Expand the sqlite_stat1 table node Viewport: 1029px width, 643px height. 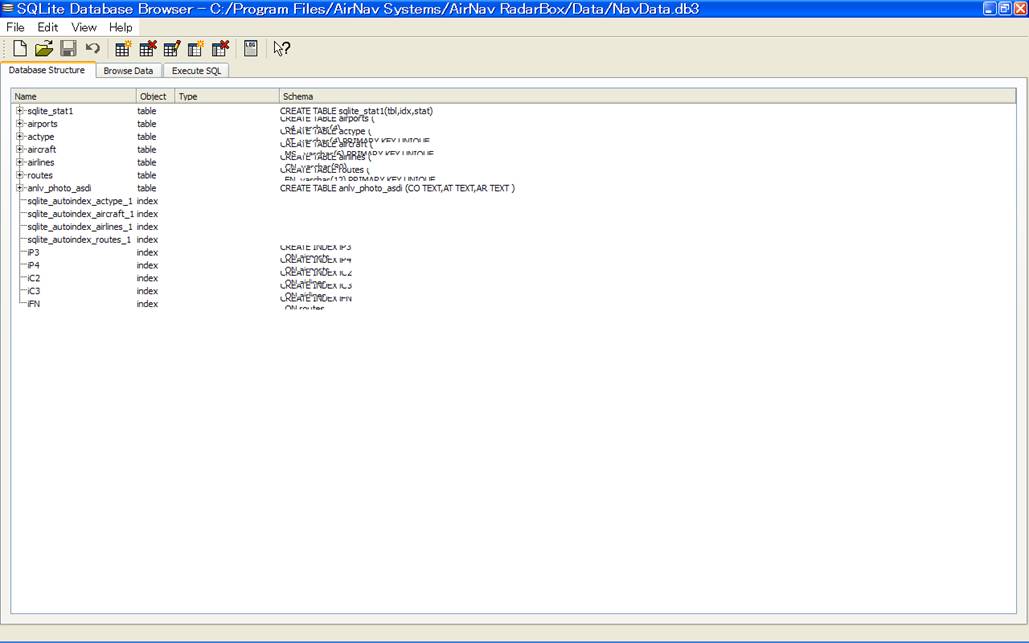click(20, 111)
